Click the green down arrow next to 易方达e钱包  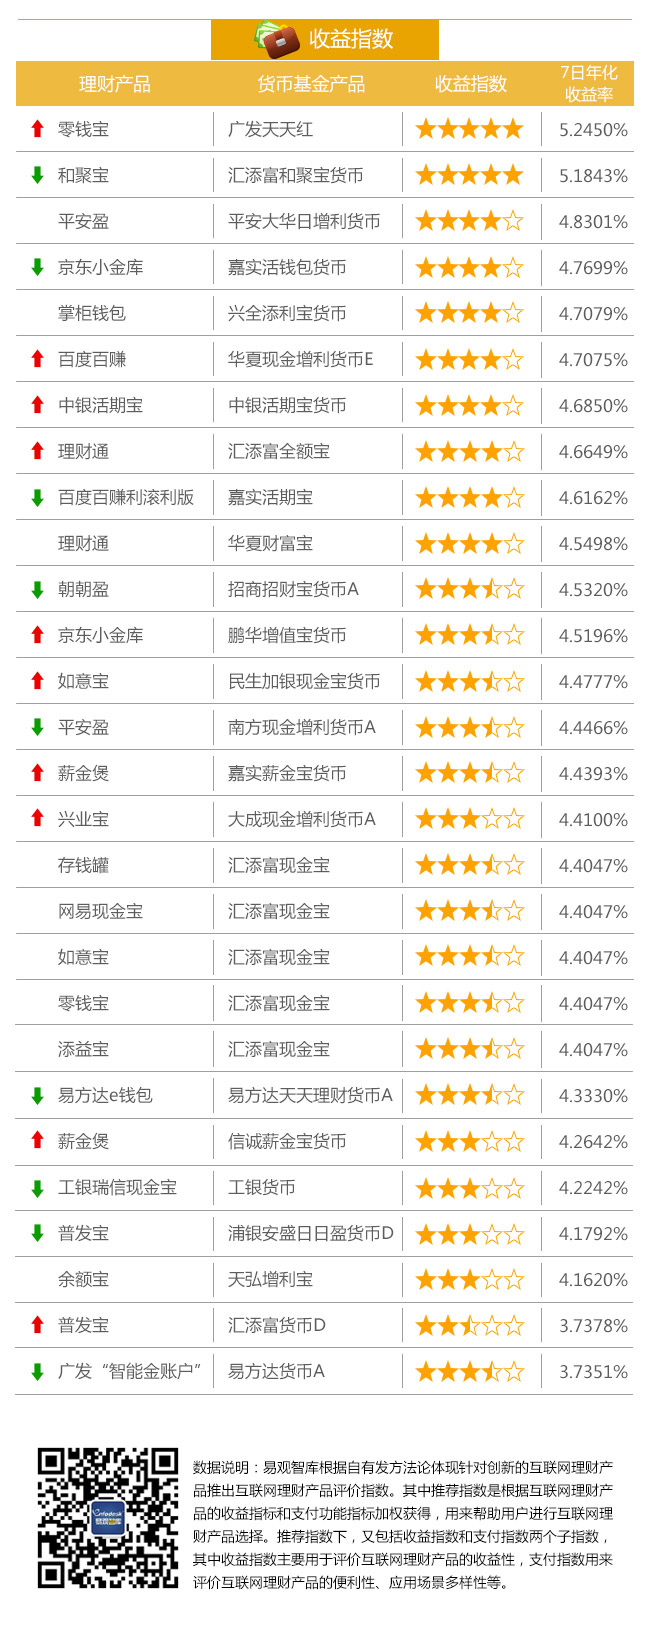pyautogui.click(x=38, y=1095)
